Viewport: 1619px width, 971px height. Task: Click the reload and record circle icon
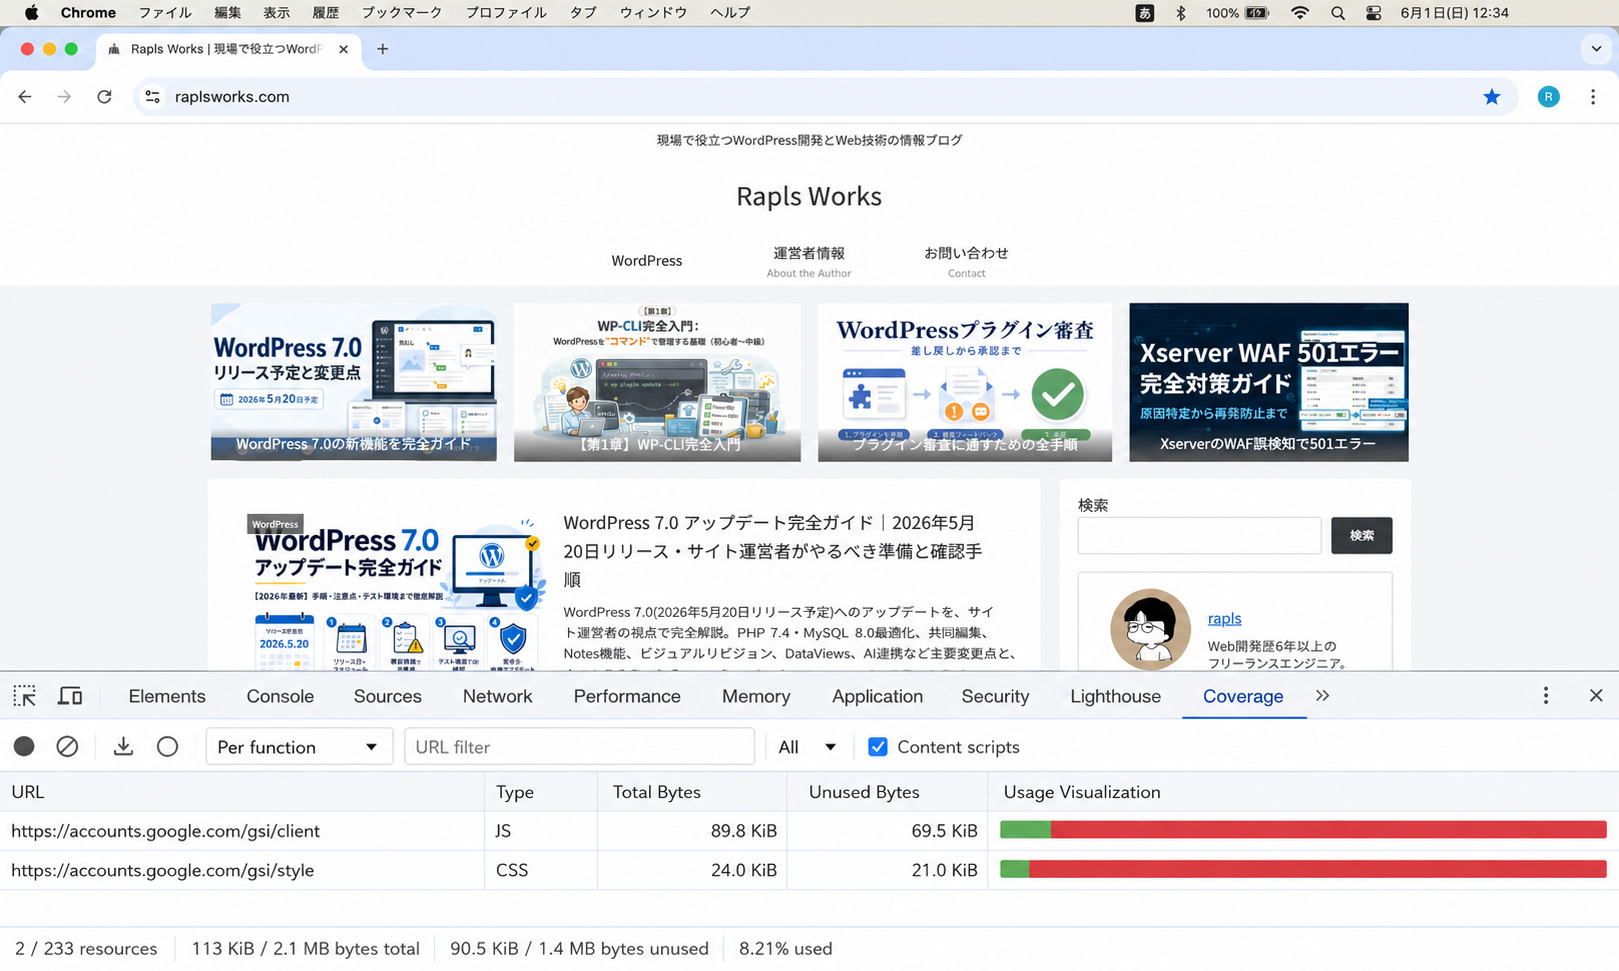click(x=167, y=747)
